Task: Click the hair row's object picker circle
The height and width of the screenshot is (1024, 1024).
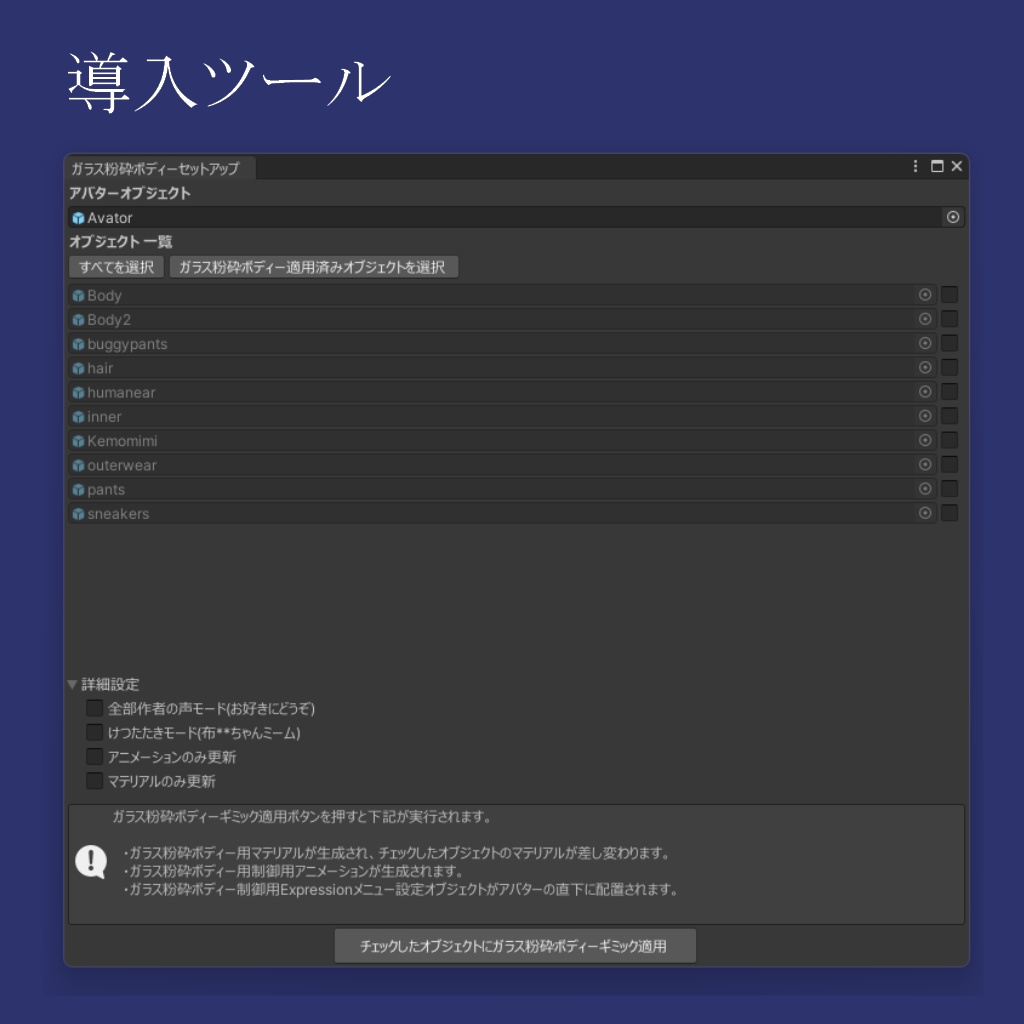Action: tap(925, 367)
